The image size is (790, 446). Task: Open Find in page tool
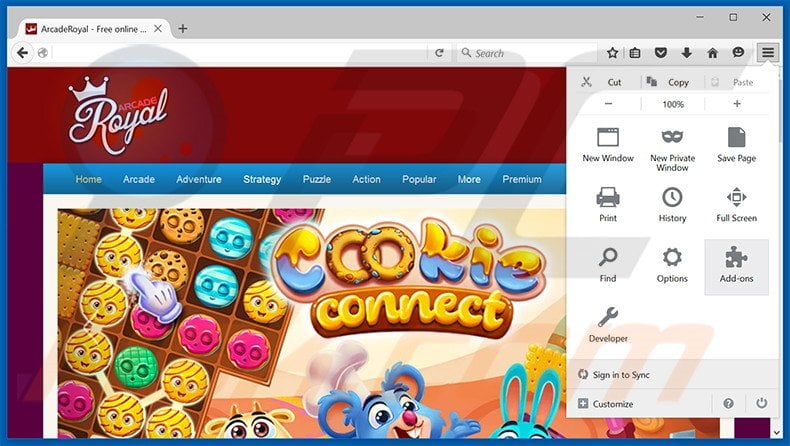(608, 265)
